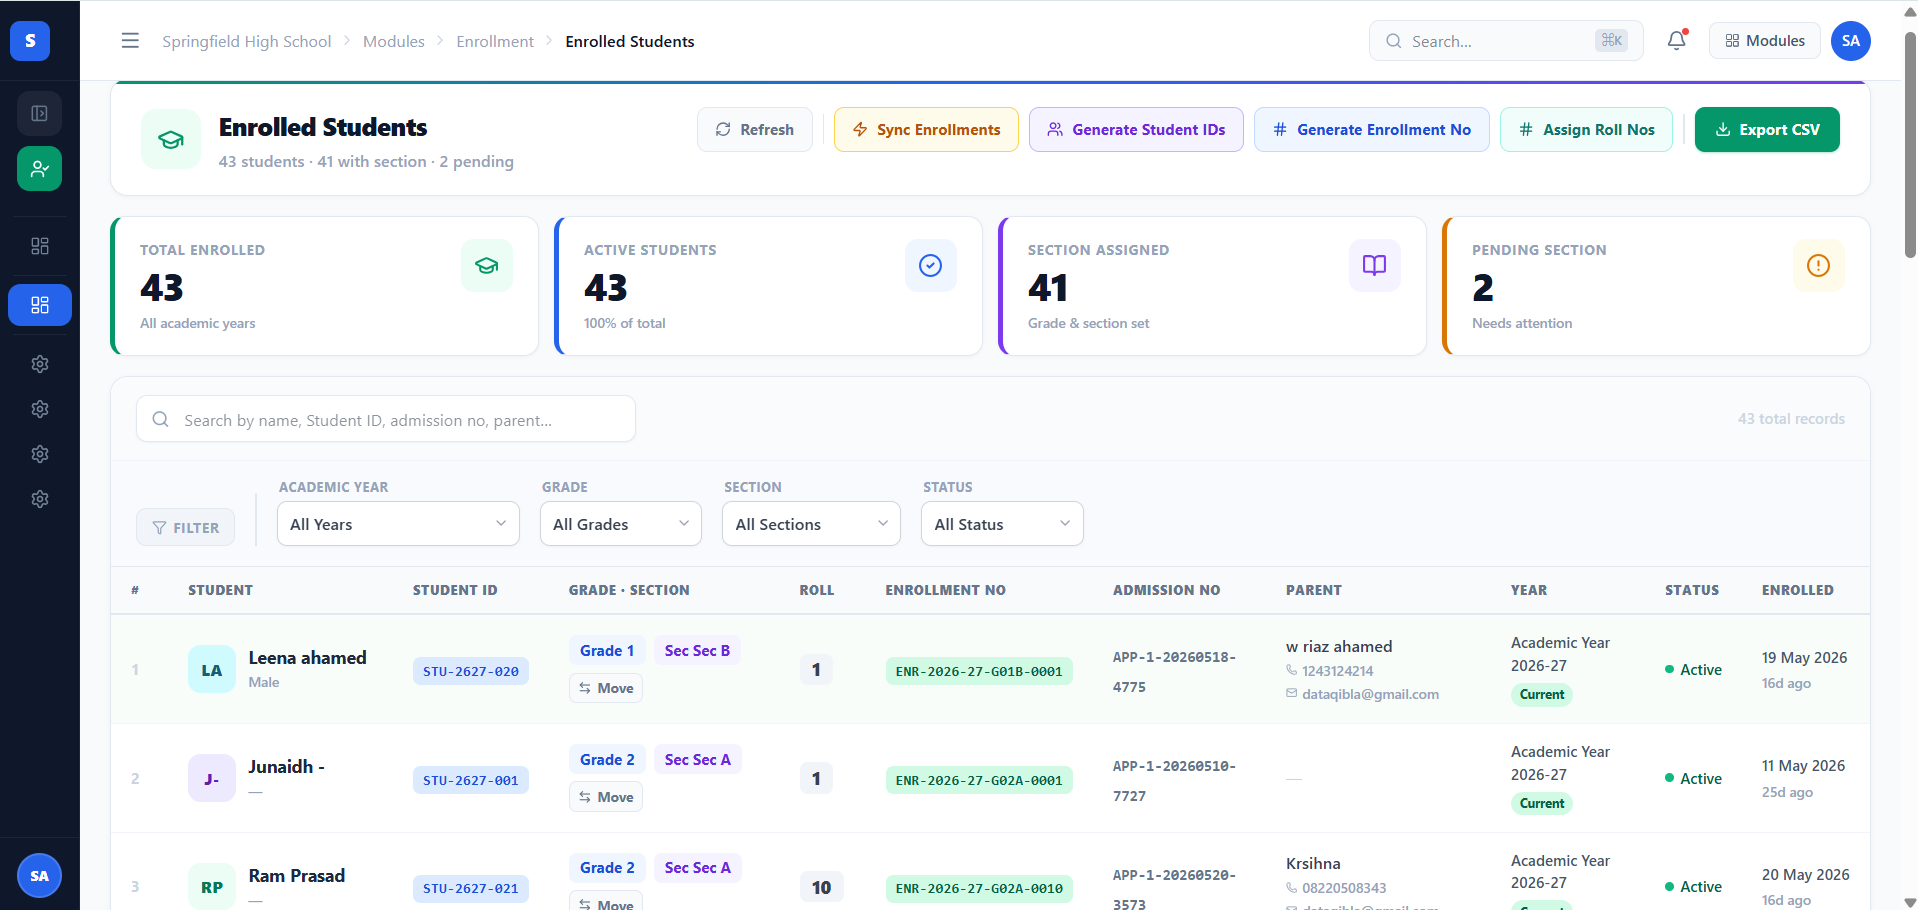This screenshot has width=1918, height=910.
Task: Expand the Academic Year All Years dropdown
Action: [x=398, y=524]
